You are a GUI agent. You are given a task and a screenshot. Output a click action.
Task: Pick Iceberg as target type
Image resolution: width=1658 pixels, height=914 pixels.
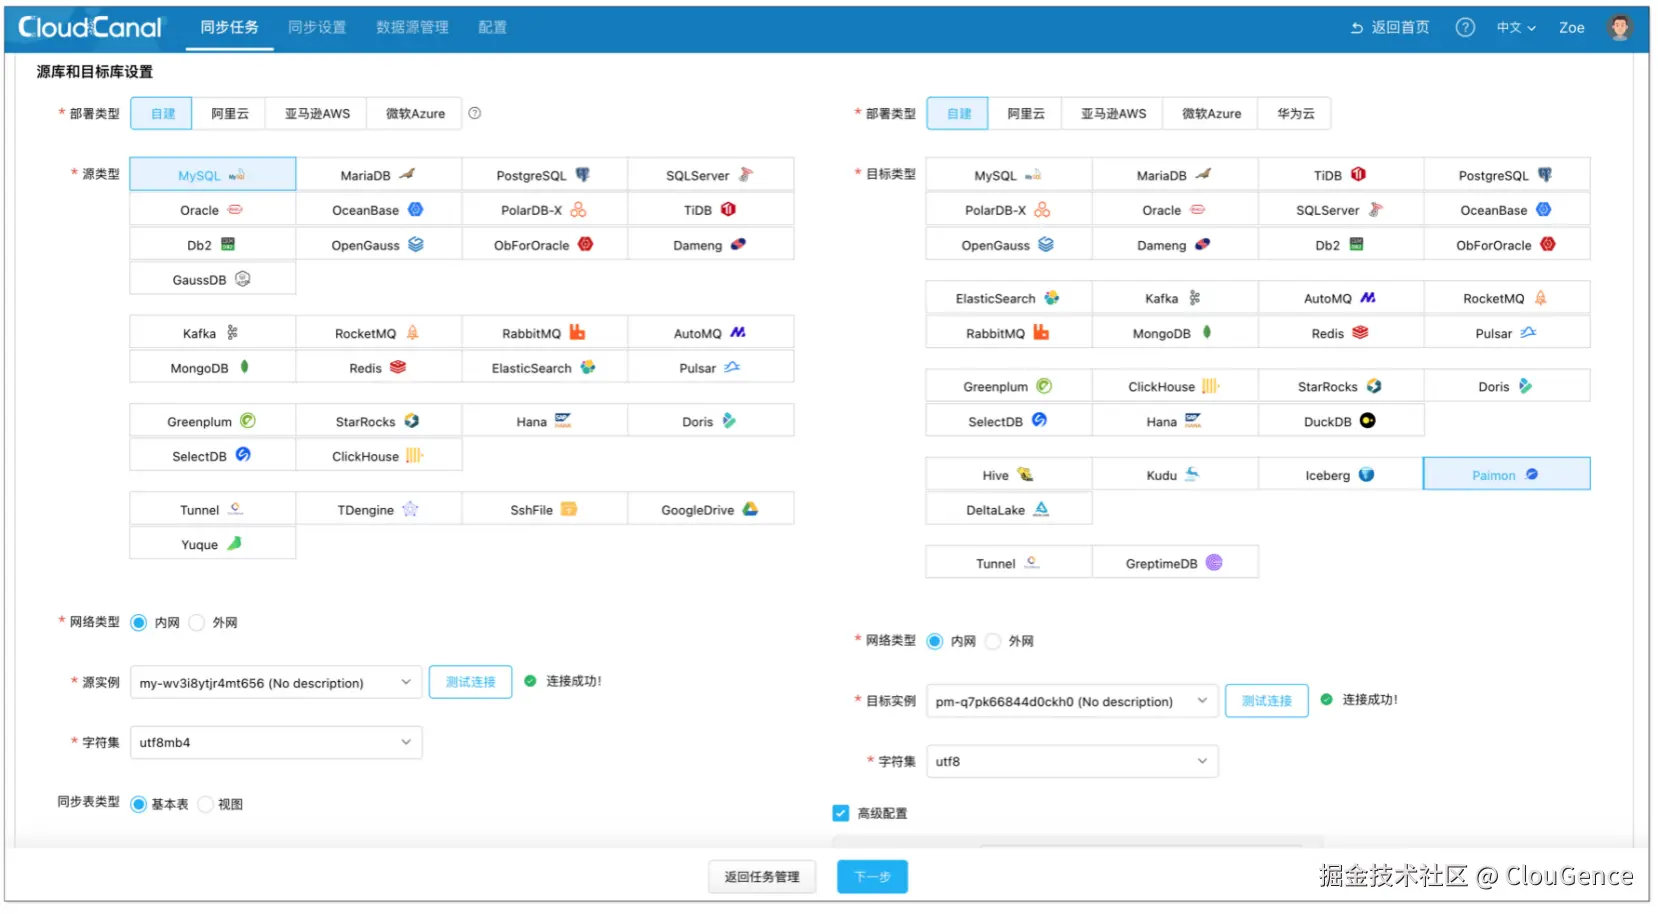click(1341, 474)
